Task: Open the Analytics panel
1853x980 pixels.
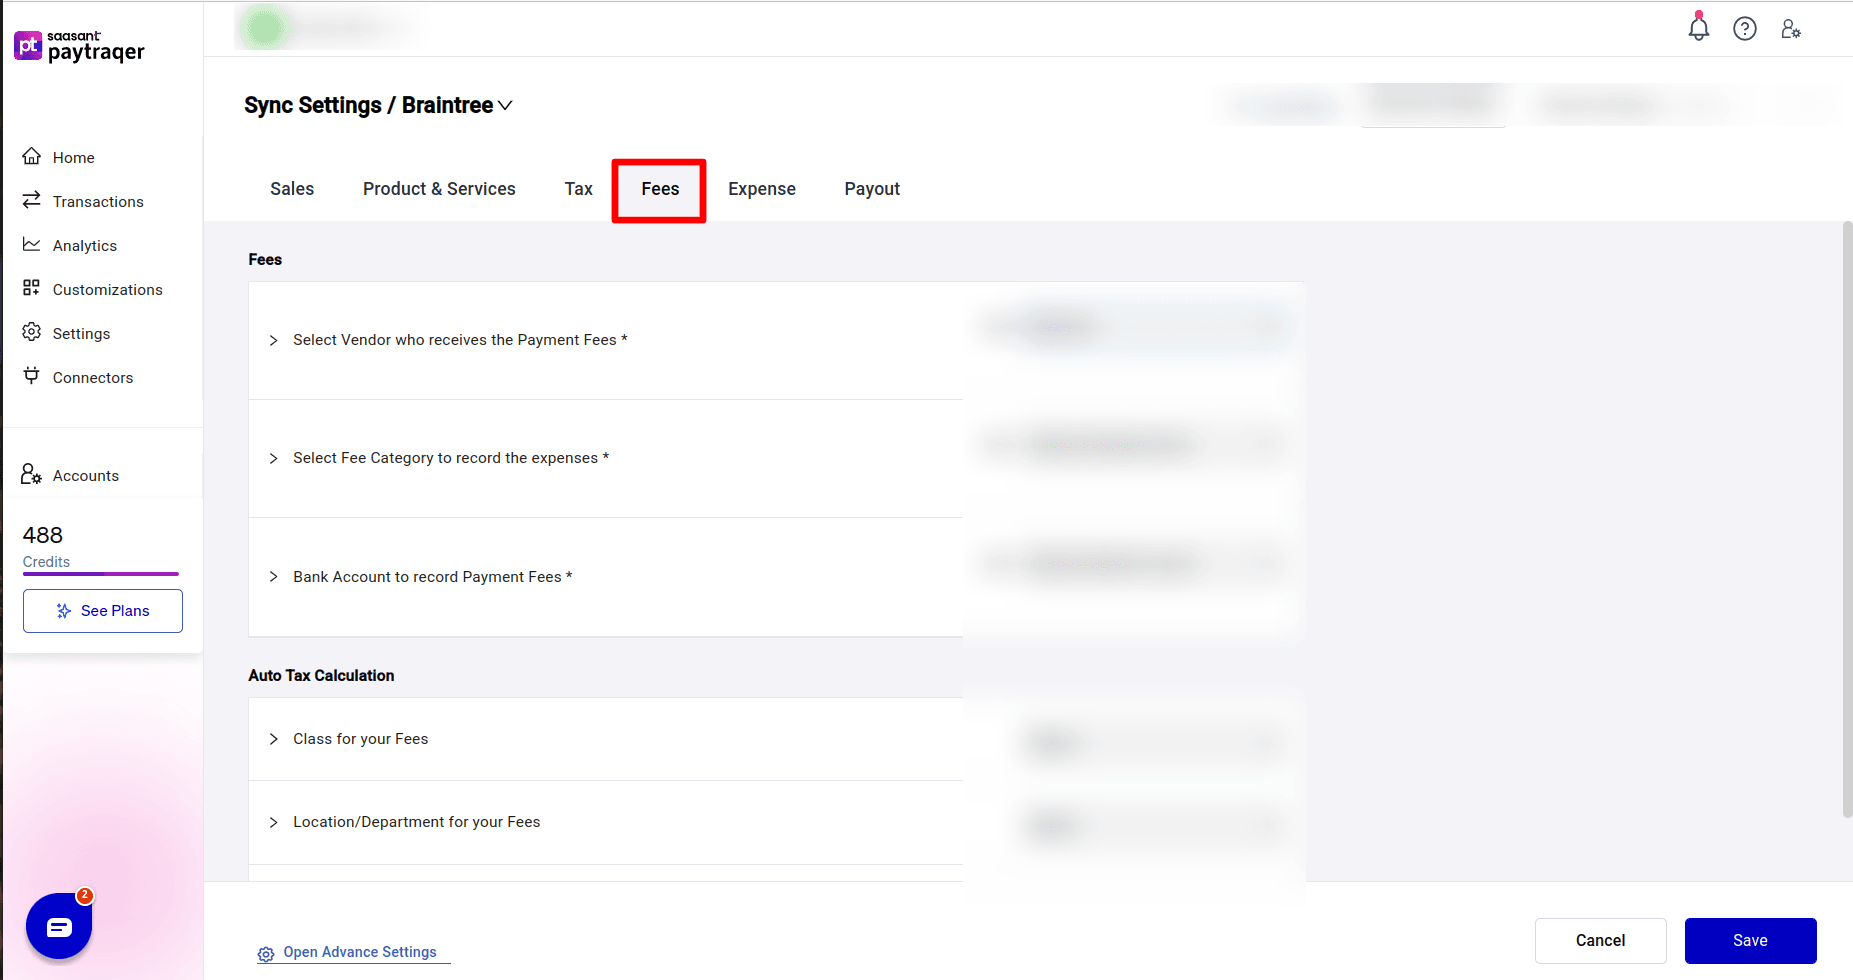Action: (85, 245)
